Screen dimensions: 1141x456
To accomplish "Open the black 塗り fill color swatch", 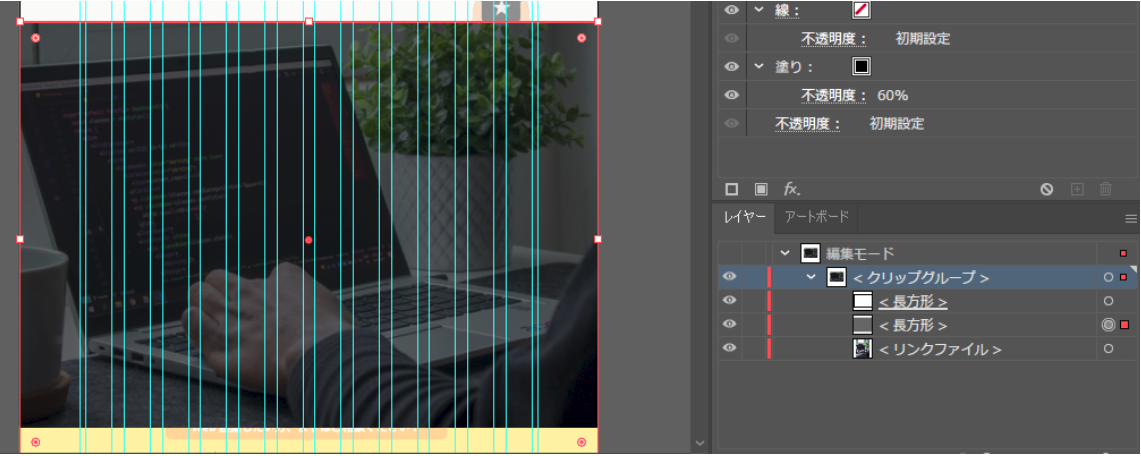I will point(861,67).
